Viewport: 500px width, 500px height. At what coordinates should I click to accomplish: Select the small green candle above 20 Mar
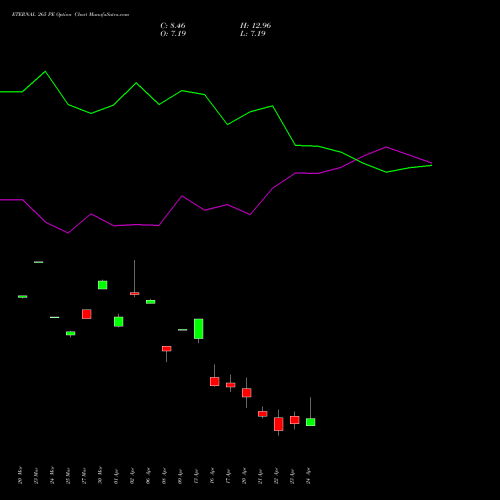[23, 296]
